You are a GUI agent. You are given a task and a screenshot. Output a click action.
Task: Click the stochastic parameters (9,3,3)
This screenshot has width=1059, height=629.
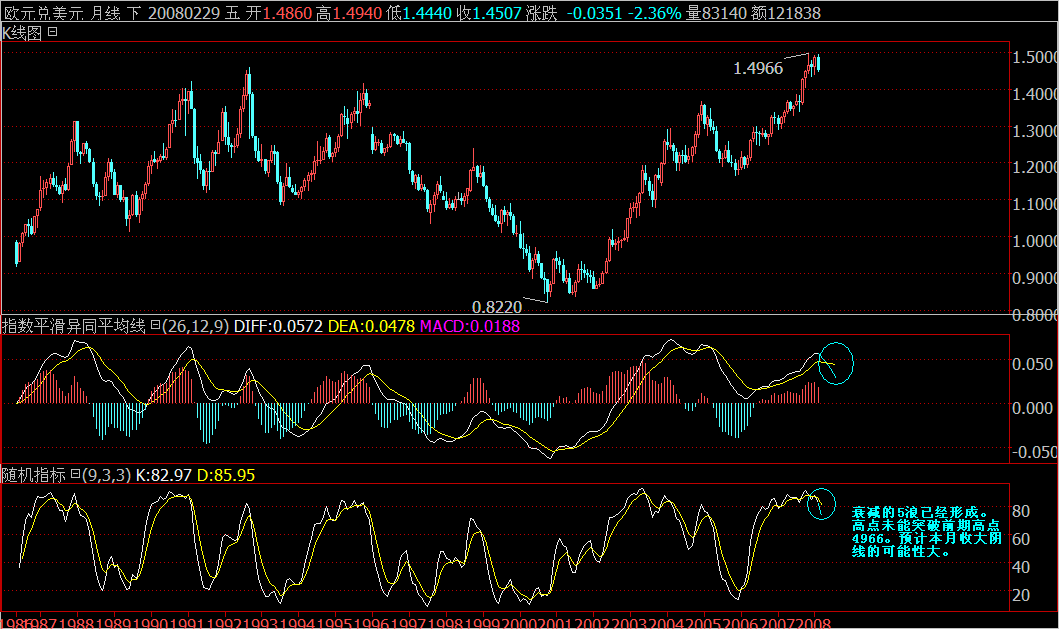click(106, 475)
